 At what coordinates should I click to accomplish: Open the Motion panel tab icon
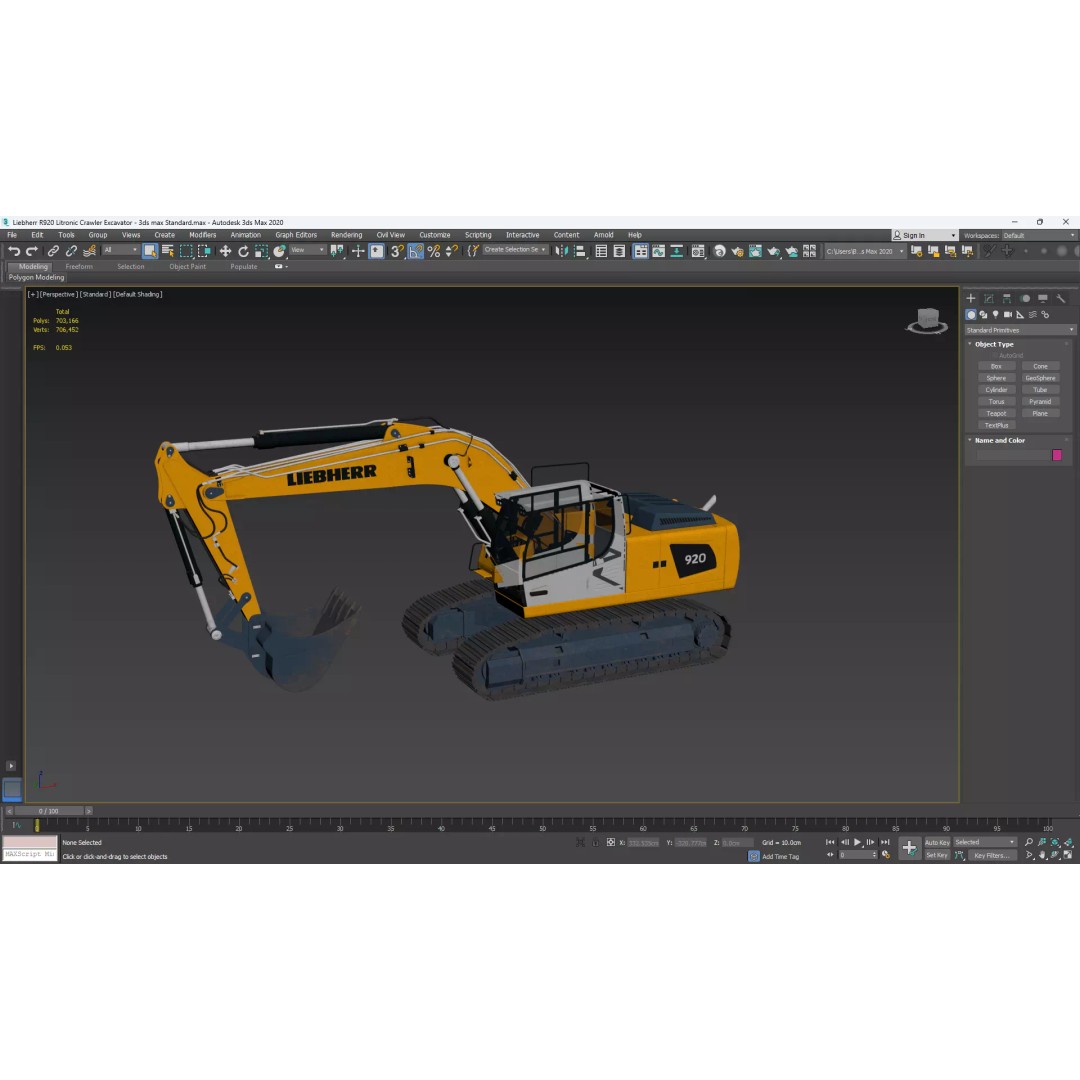point(1025,298)
